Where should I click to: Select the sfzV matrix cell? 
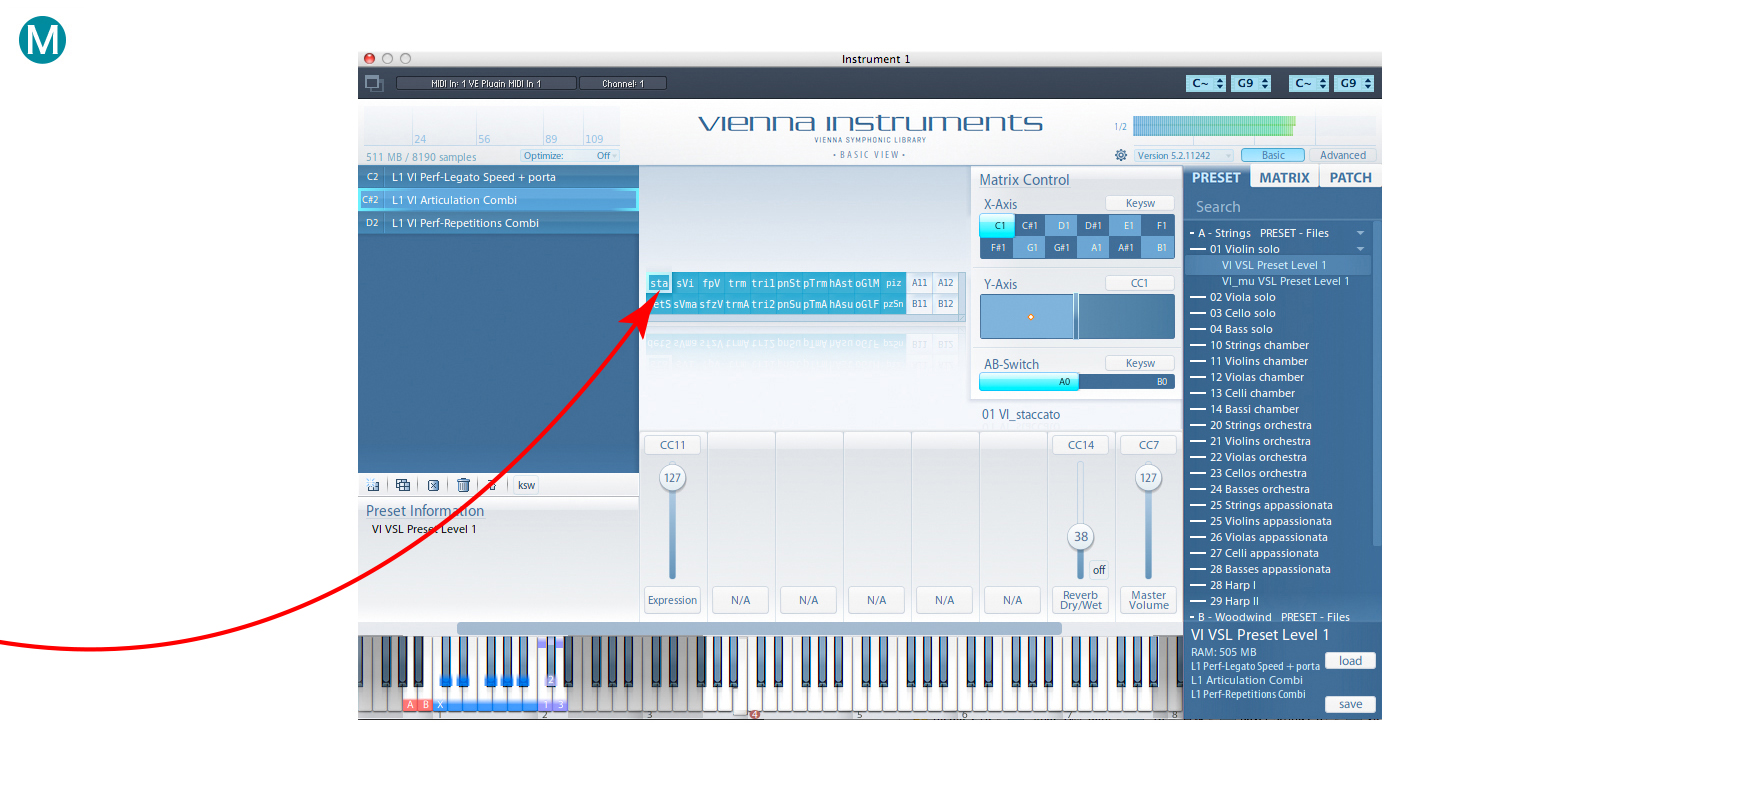(x=711, y=304)
